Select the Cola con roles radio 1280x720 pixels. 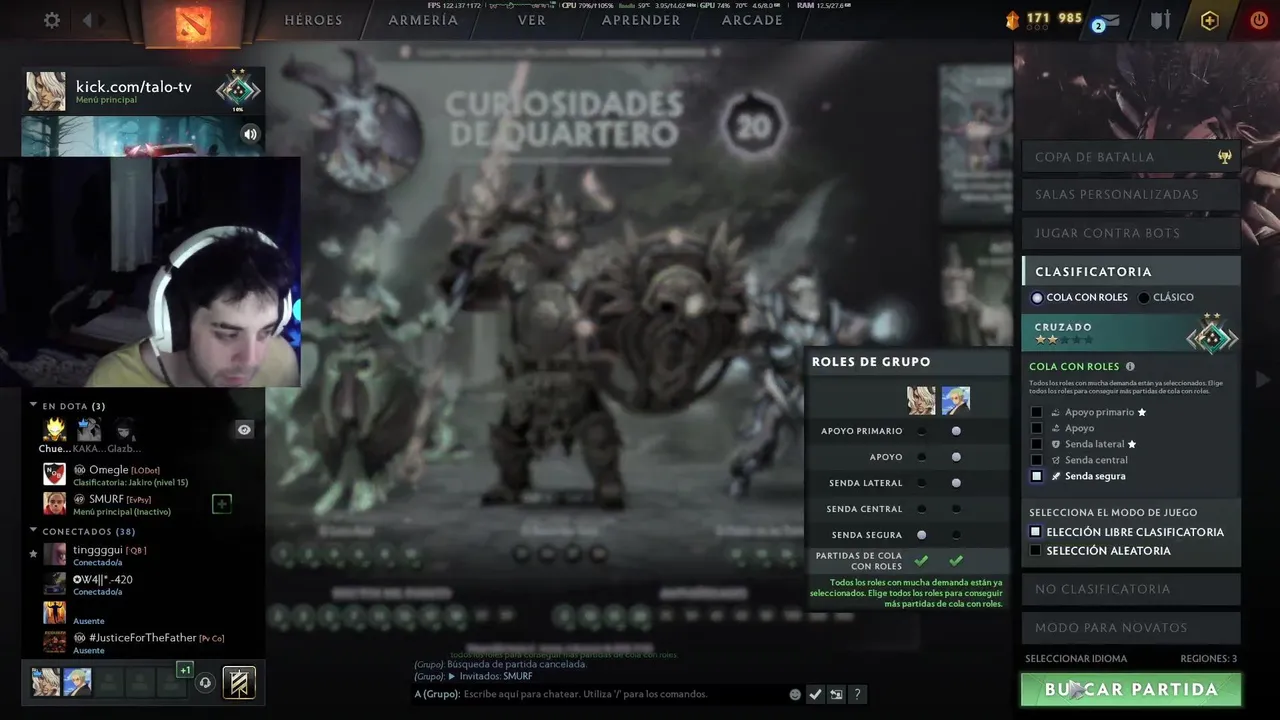tap(1037, 297)
